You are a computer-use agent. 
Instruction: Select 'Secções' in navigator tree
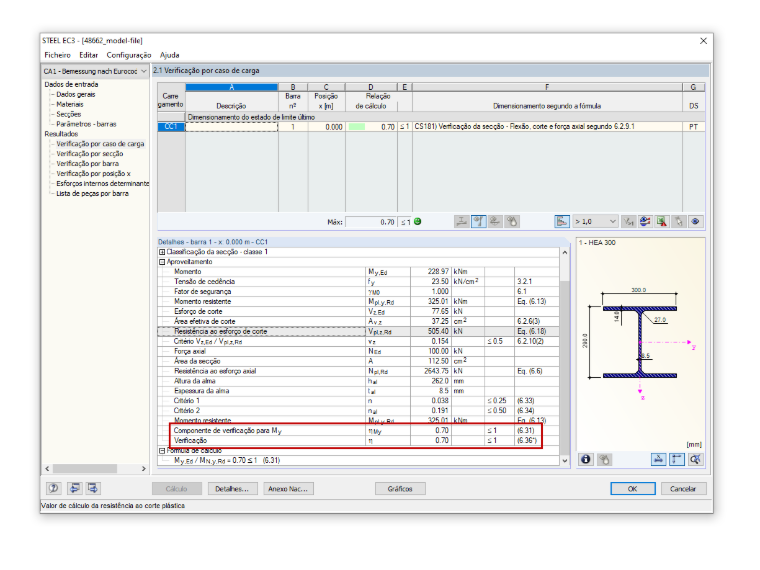68,114
